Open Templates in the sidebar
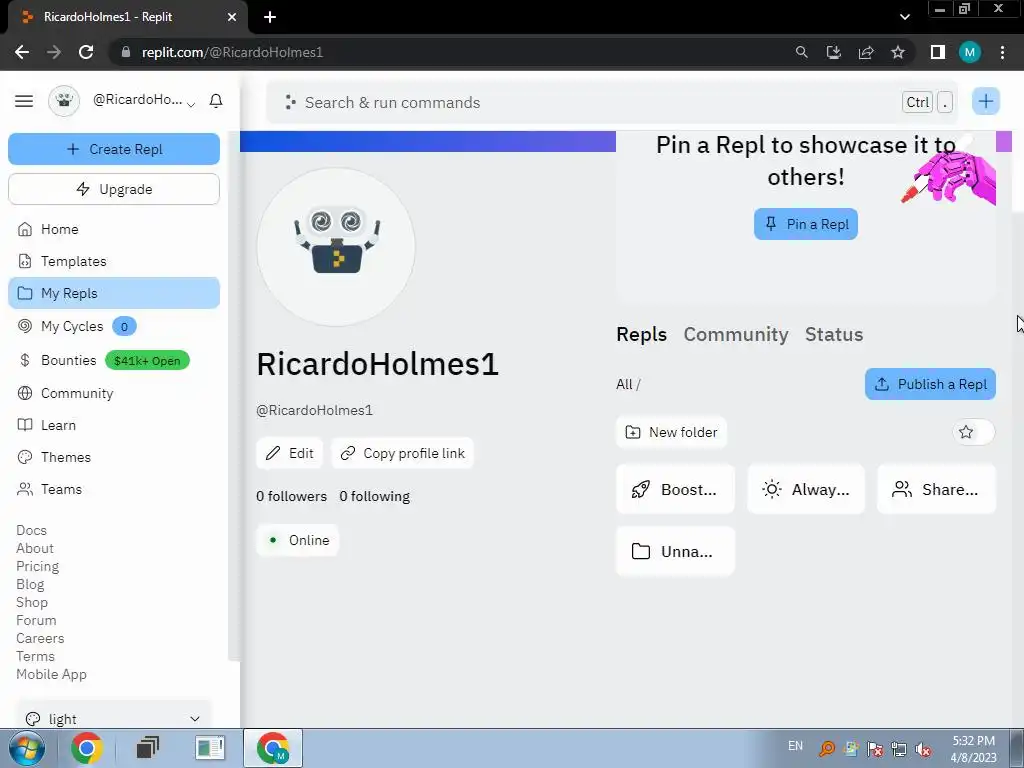The image size is (1024, 768). tap(114, 261)
